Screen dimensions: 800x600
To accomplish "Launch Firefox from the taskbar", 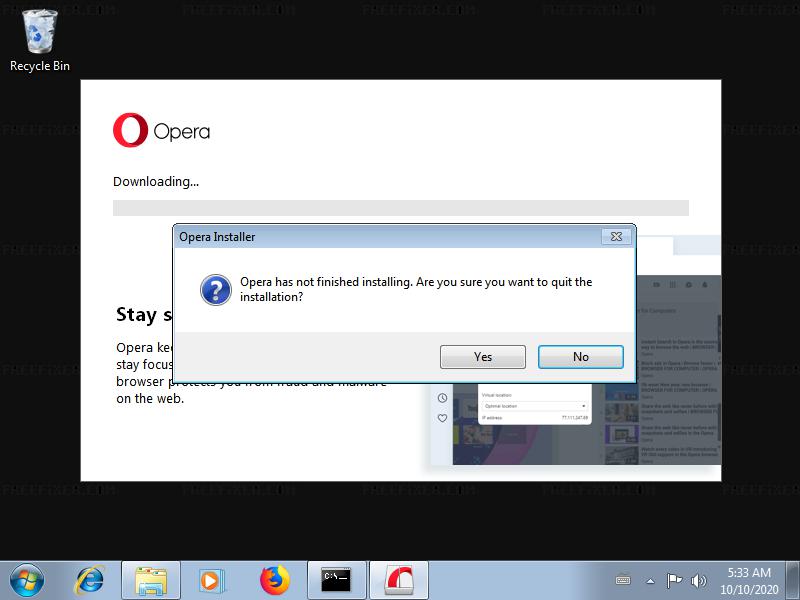I will coord(273,580).
